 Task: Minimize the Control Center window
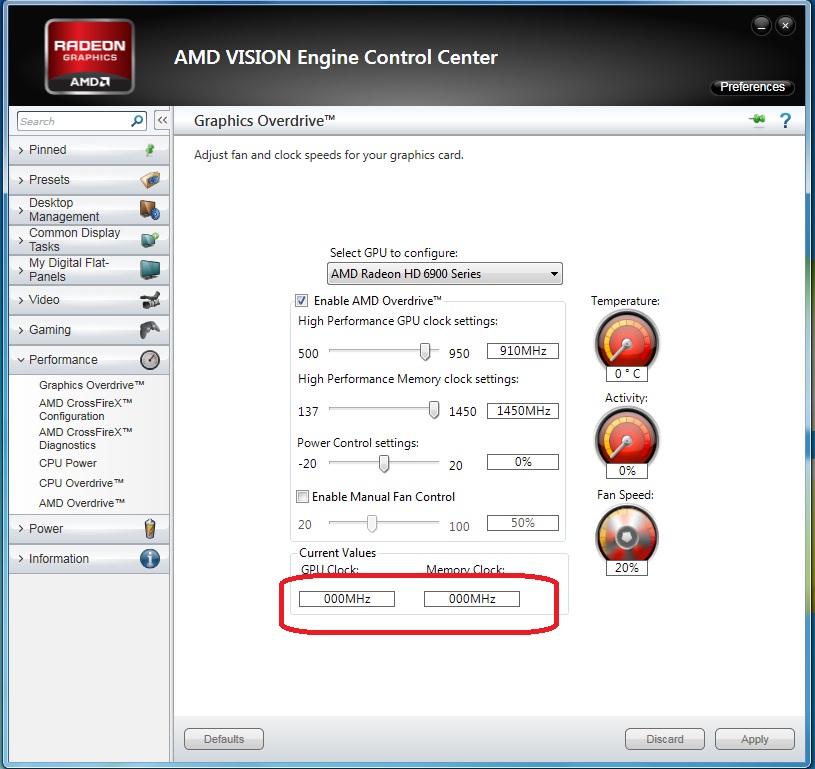click(761, 25)
